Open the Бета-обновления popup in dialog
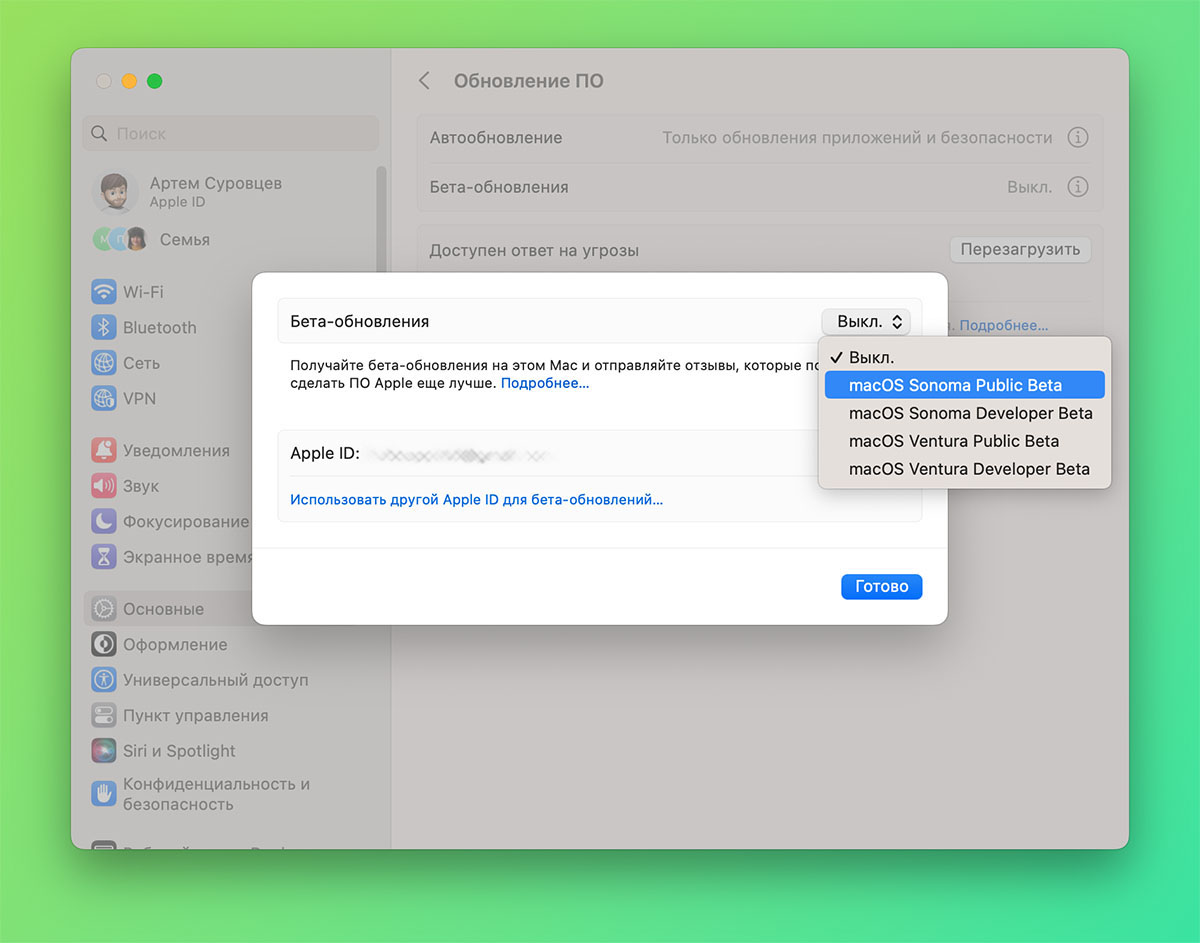Screen dimensions: 1200x943 pyautogui.click(x=866, y=322)
